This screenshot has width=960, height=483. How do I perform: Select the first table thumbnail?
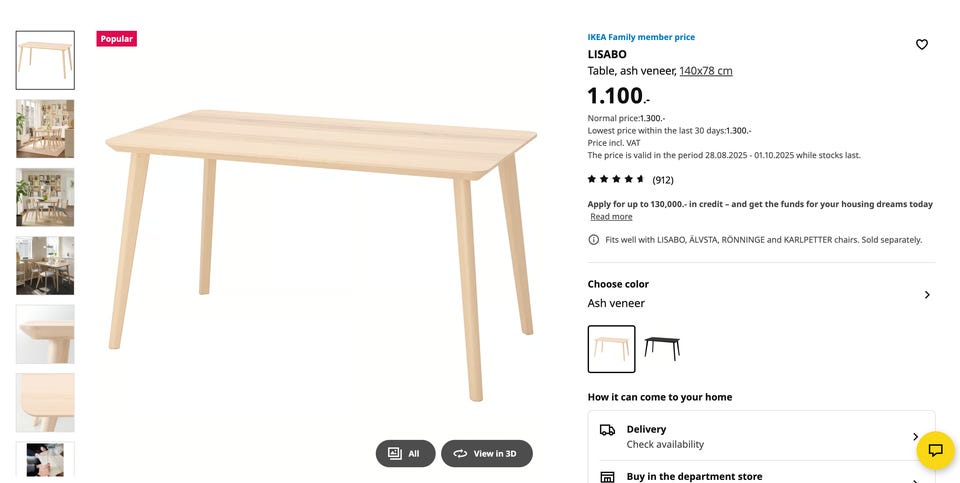point(45,60)
